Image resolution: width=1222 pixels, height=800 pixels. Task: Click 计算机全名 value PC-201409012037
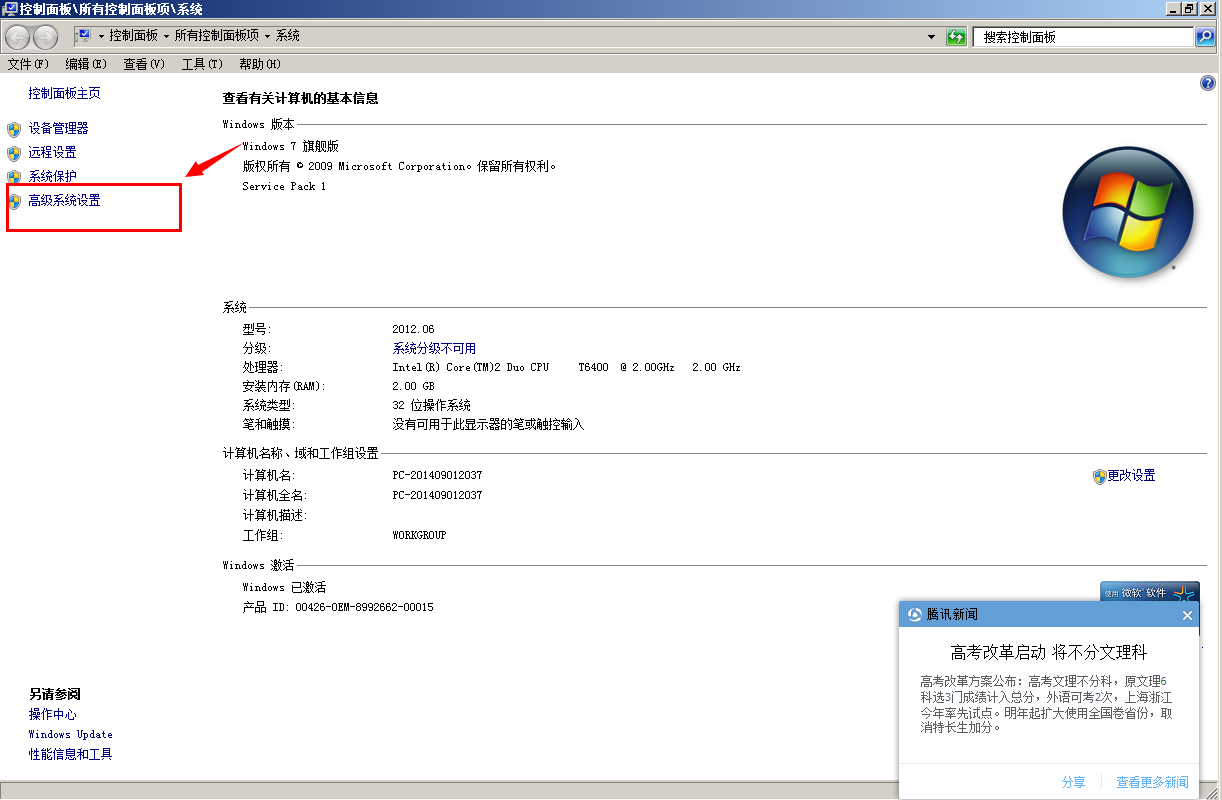pyautogui.click(x=437, y=495)
